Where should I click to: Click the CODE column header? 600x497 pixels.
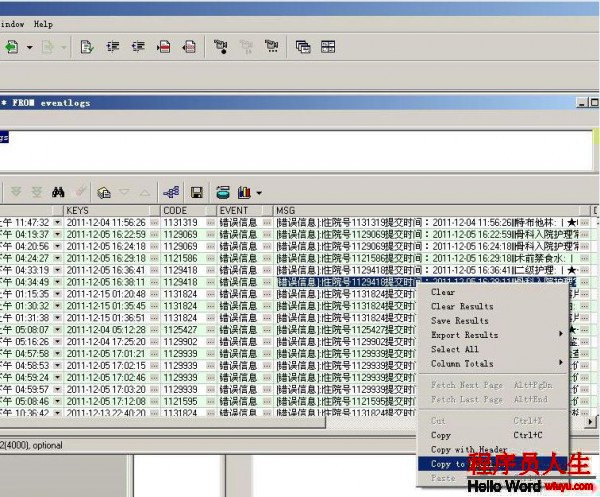tap(184, 210)
